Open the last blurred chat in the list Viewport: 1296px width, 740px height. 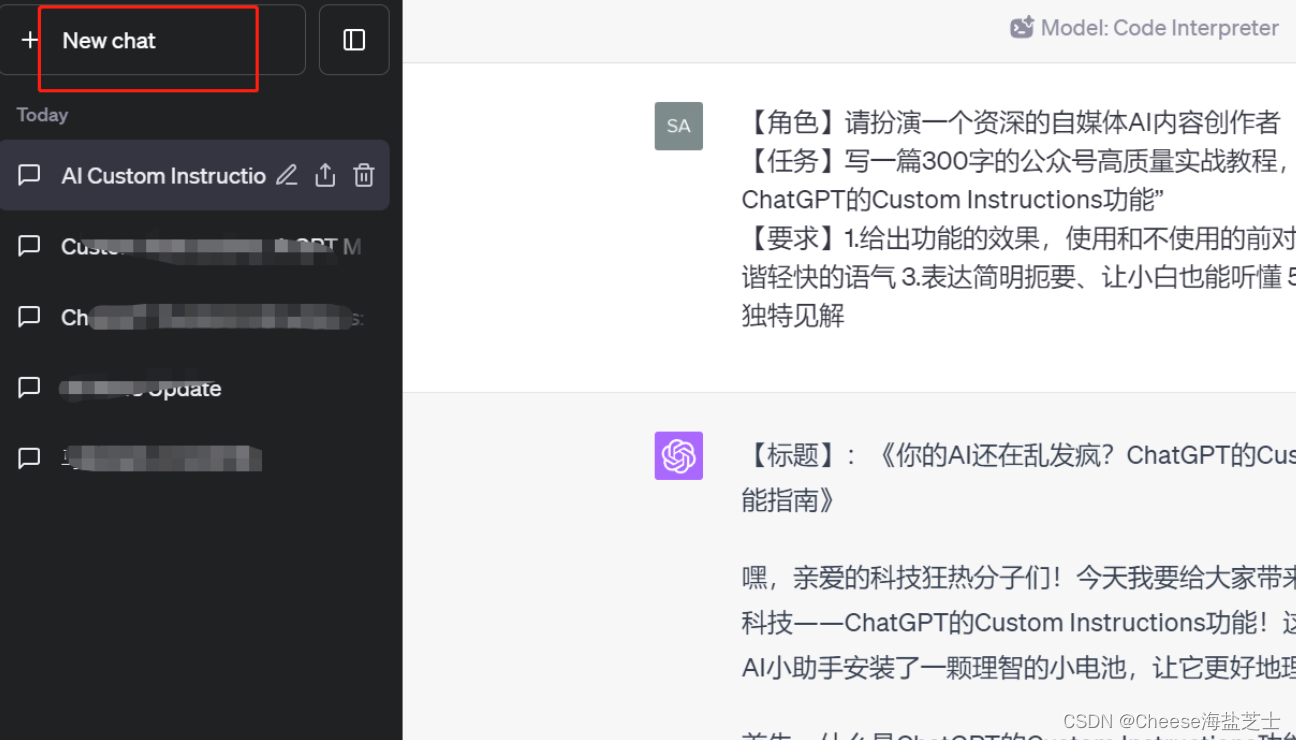(x=194, y=458)
